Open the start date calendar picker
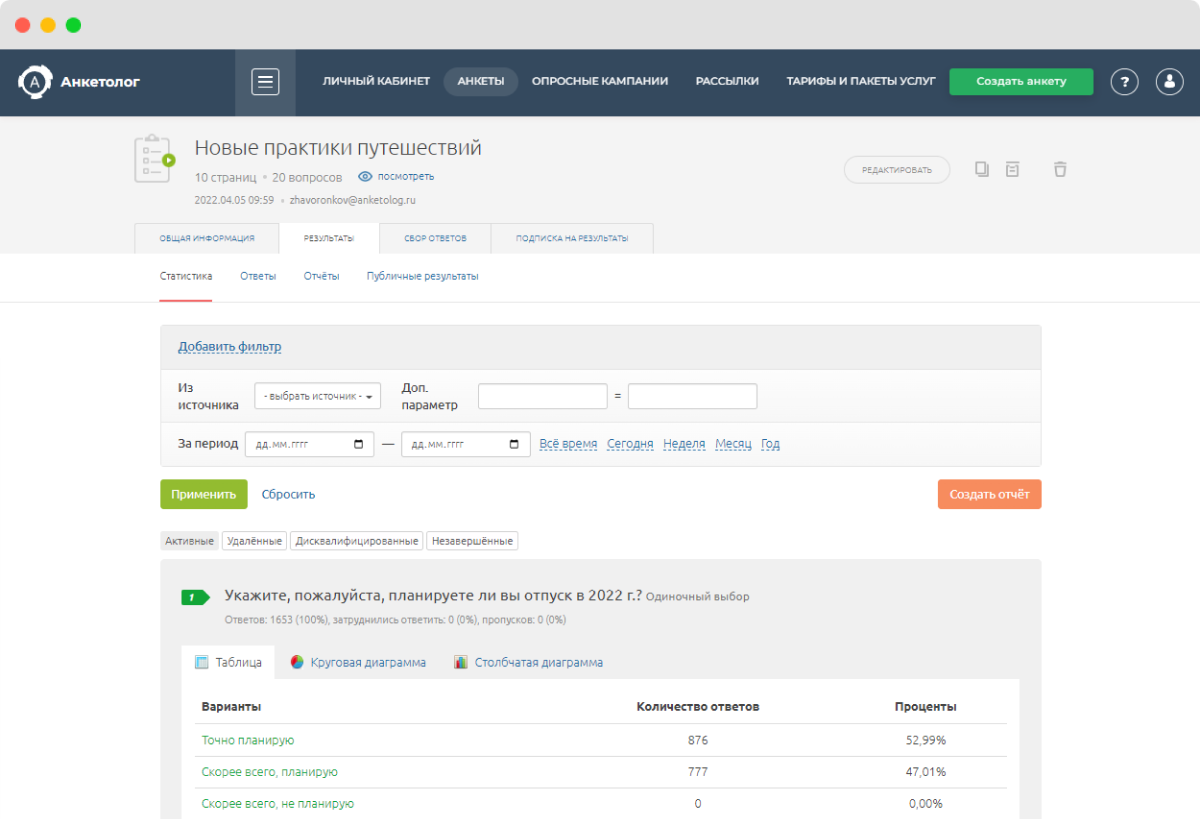Viewport: 1200px width, 819px height. click(359, 445)
